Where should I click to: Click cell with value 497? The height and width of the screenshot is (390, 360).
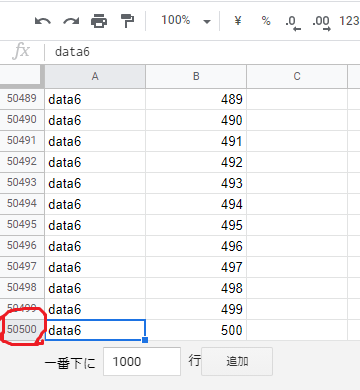point(196,267)
